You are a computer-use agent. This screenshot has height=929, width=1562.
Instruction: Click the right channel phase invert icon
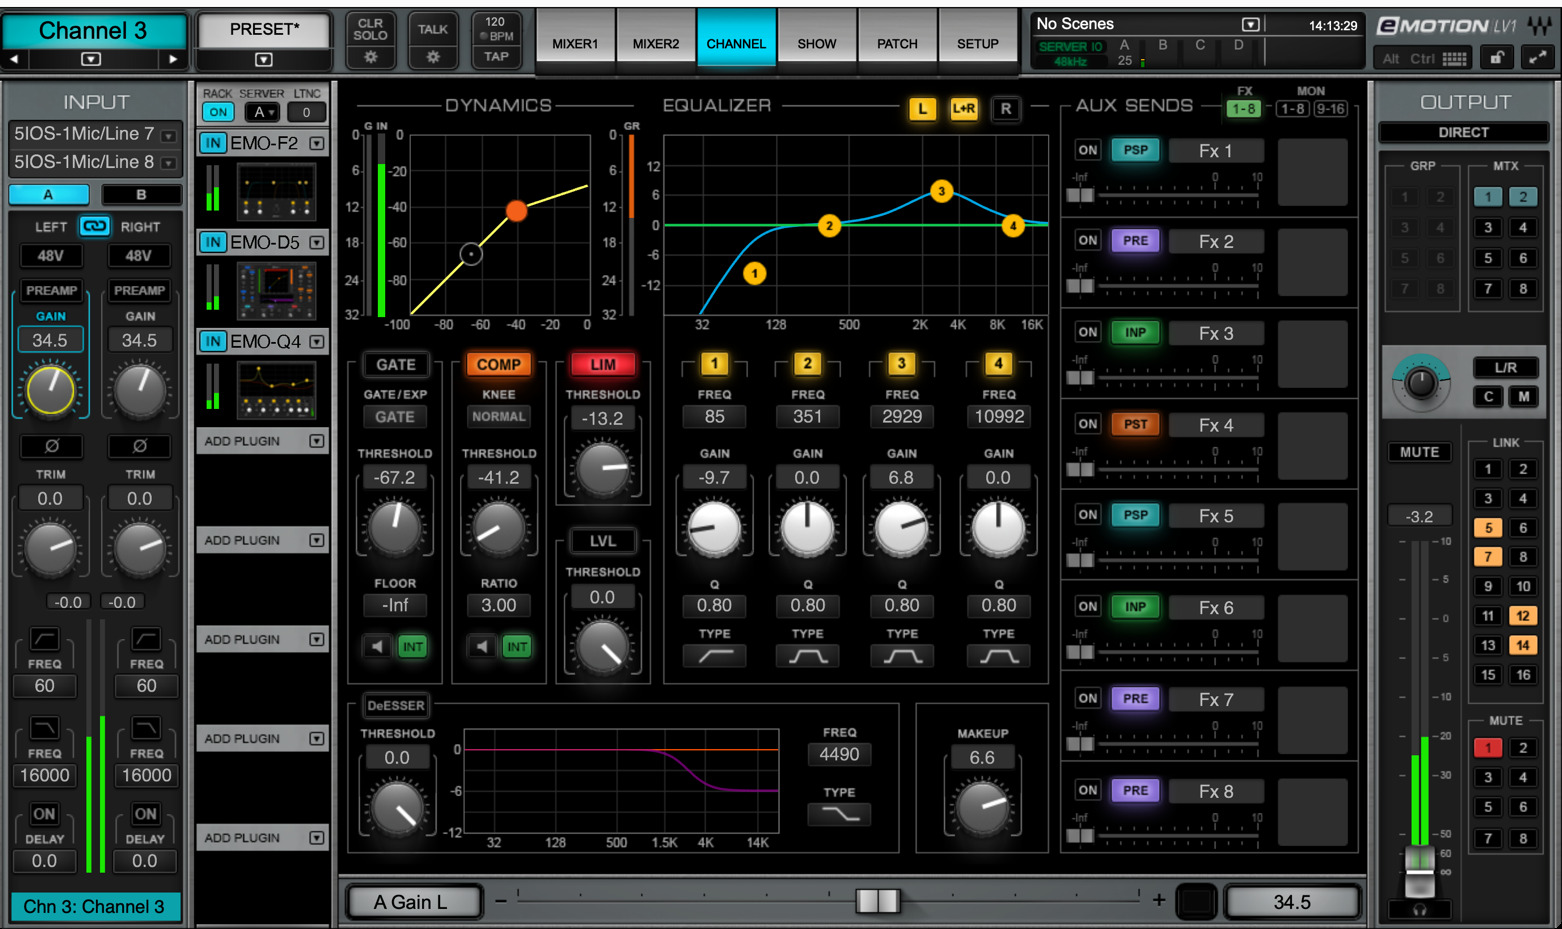coord(140,445)
